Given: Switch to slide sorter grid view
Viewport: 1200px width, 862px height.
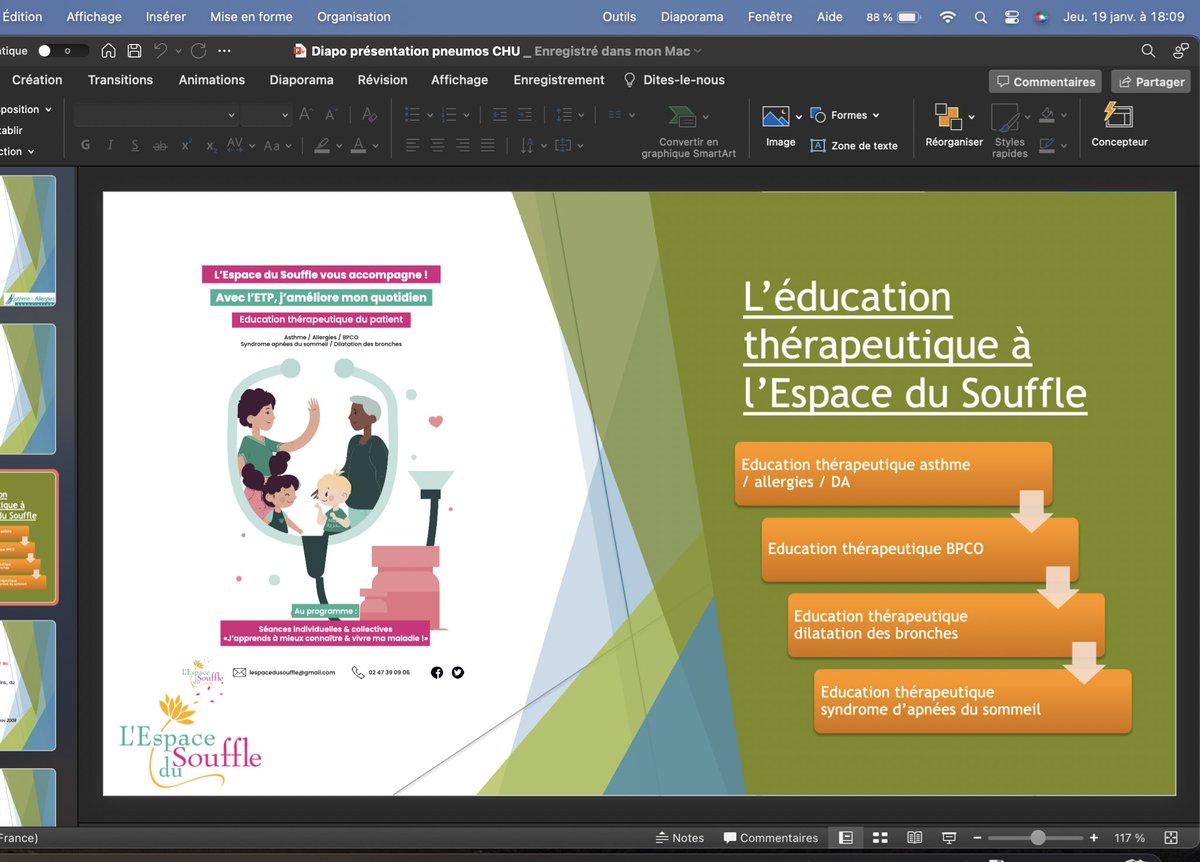Looking at the screenshot, I should pos(880,837).
